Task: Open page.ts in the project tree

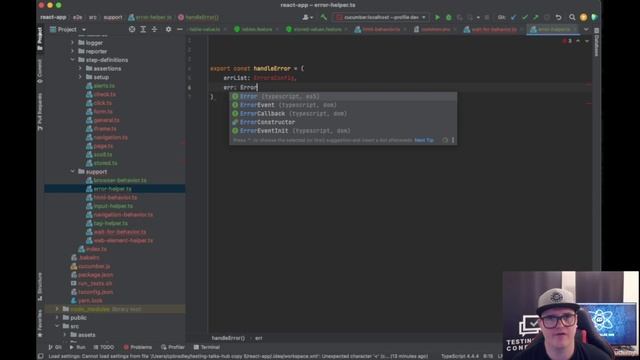Action: tap(100, 146)
